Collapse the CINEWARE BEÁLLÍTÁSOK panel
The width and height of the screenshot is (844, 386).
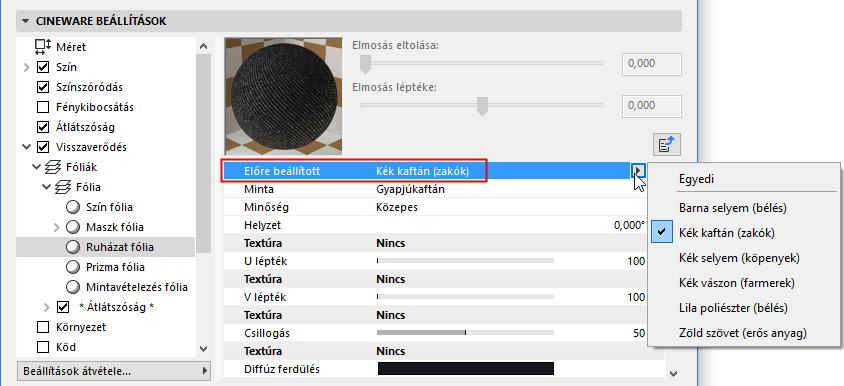(26, 22)
